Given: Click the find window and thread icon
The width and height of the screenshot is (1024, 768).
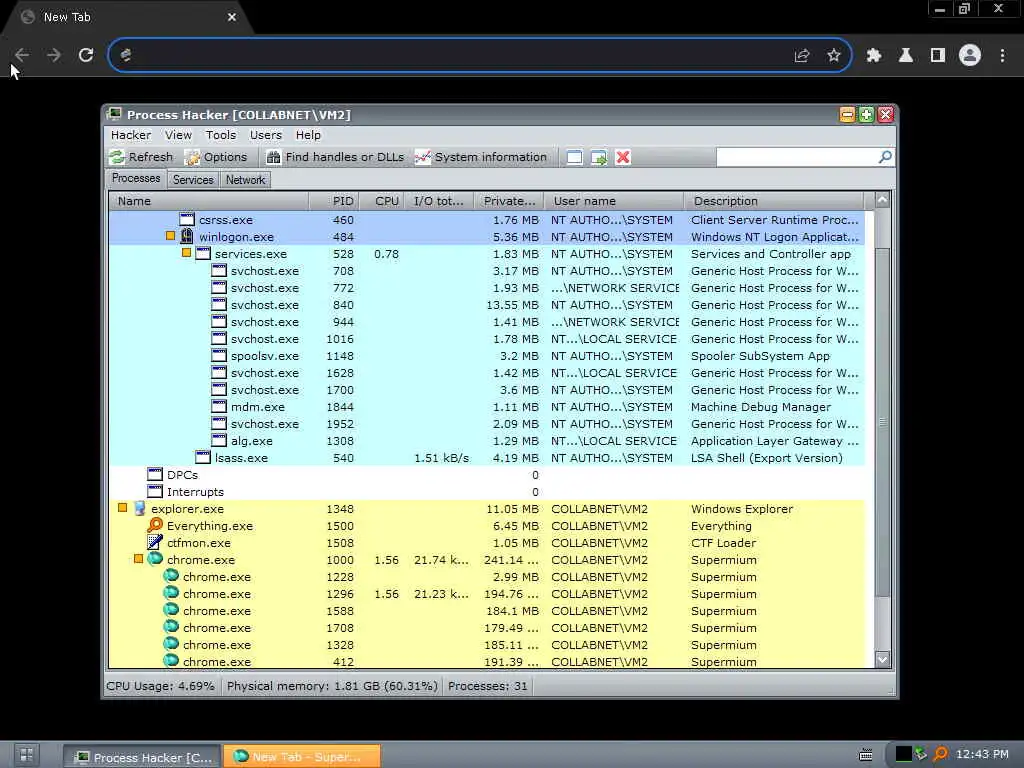Looking at the screenshot, I should click(x=598, y=157).
